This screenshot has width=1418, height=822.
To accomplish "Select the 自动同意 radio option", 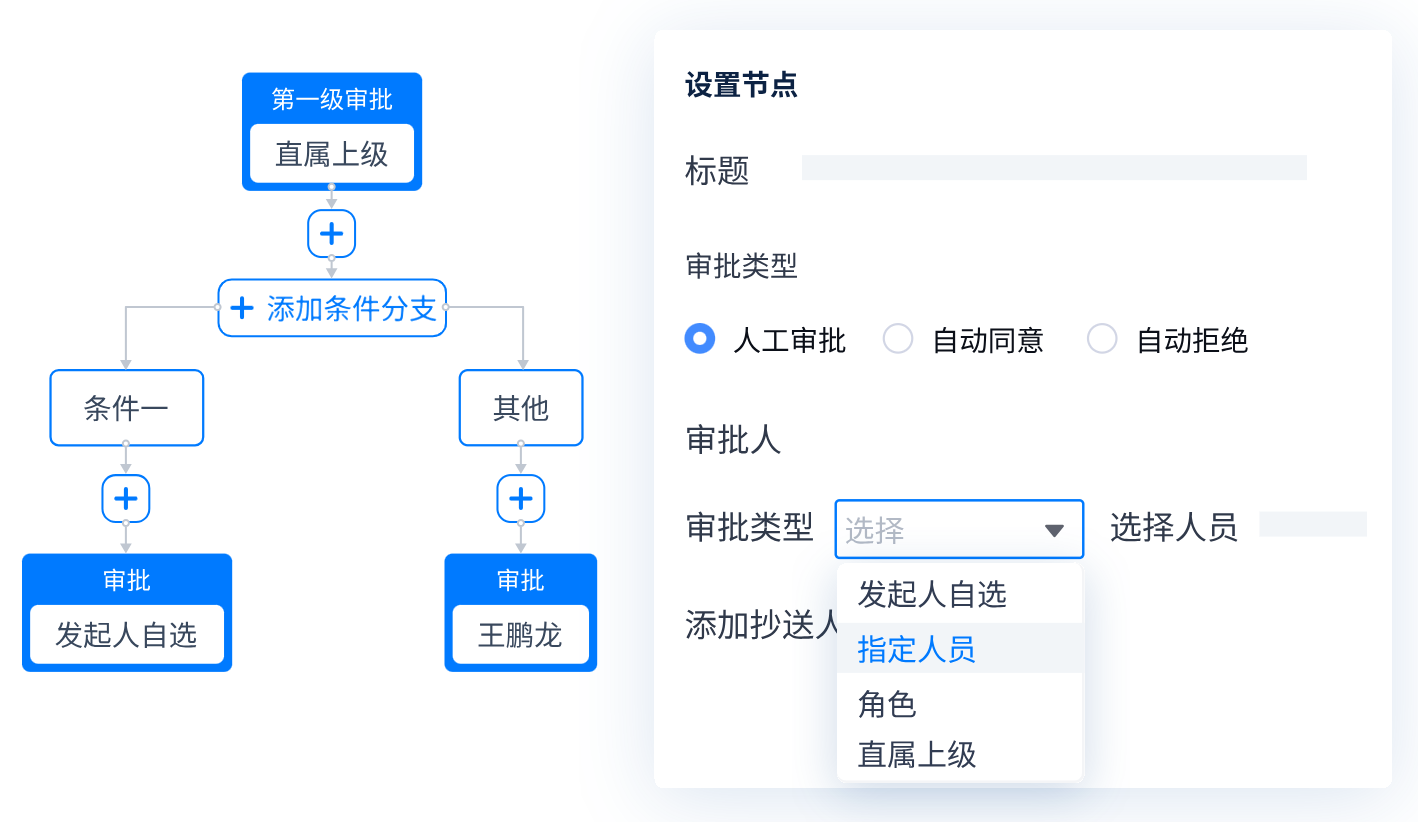I will [x=898, y=340].
